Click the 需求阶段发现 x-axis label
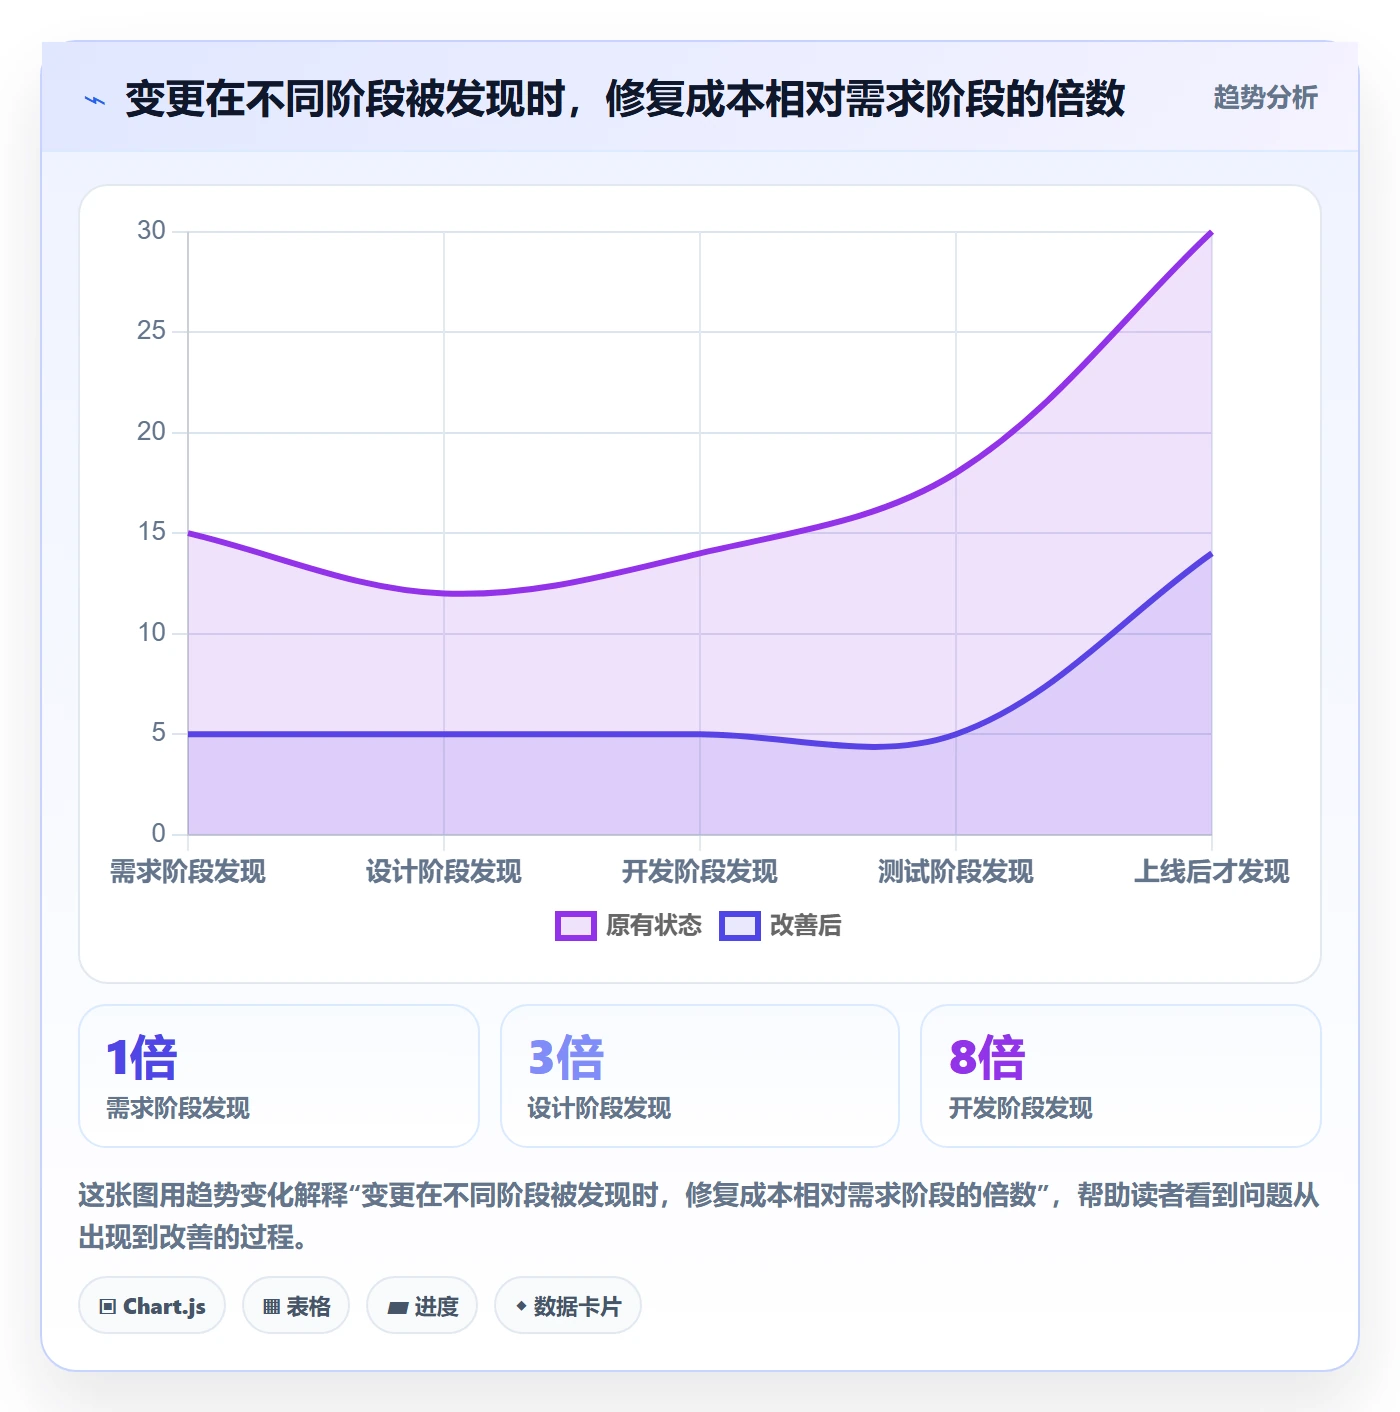 tap(188, 872)
